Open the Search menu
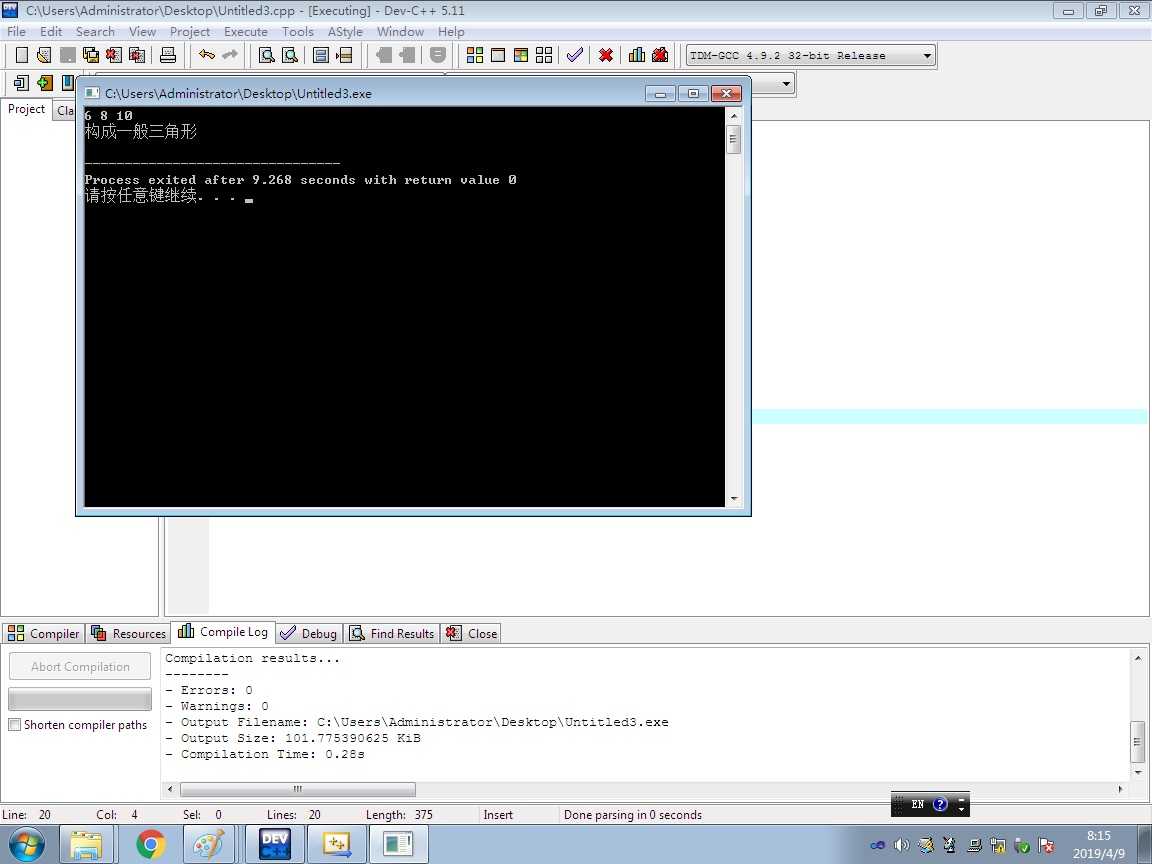This screenshot has height=864, width=1152. point(95,32)
